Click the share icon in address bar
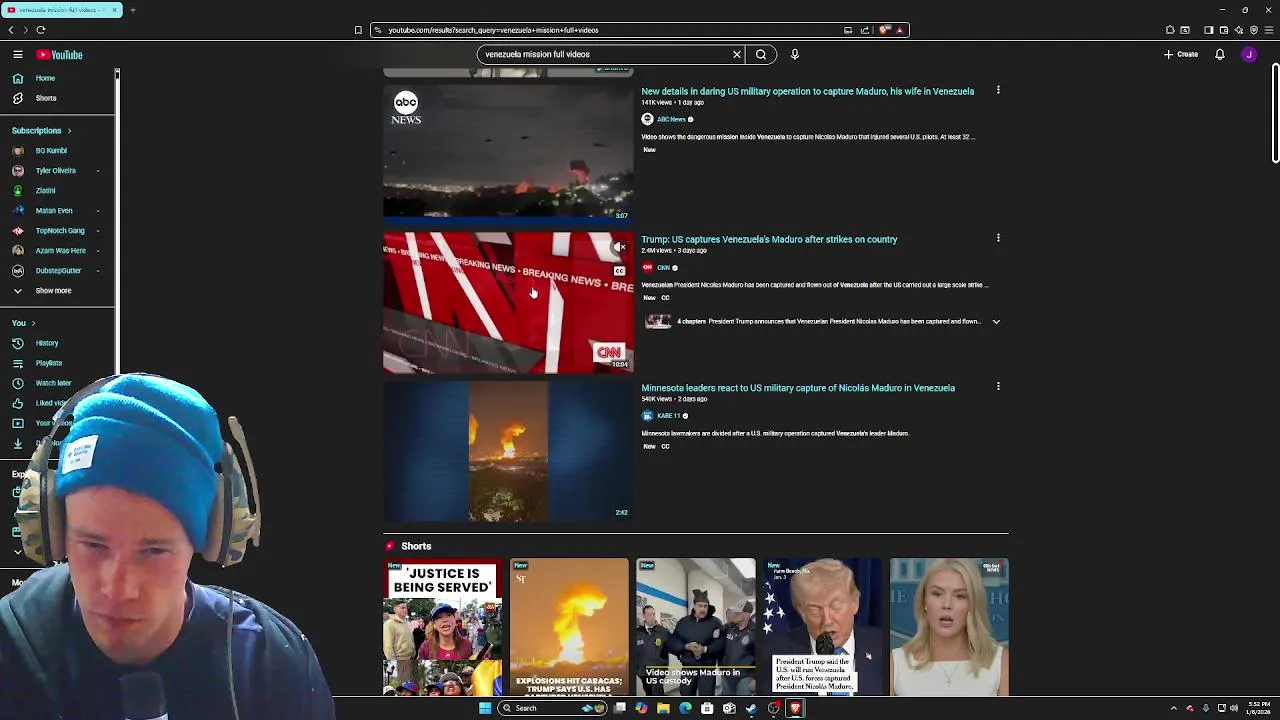This screenshot has height=720, width=1280. 865,30
